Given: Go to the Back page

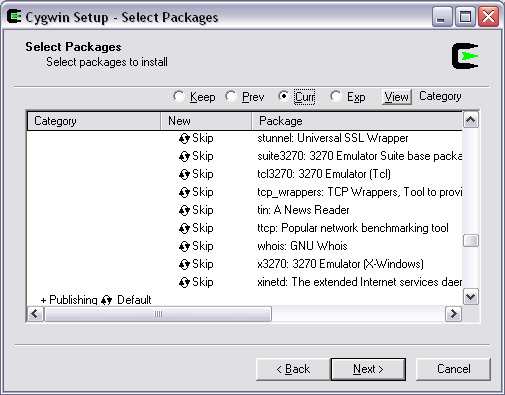Looking at the screenshot, I should 293,369.
